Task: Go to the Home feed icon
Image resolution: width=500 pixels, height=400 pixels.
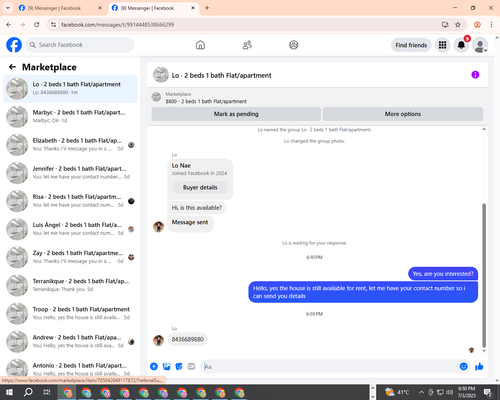Action: (x=200, y=45)
